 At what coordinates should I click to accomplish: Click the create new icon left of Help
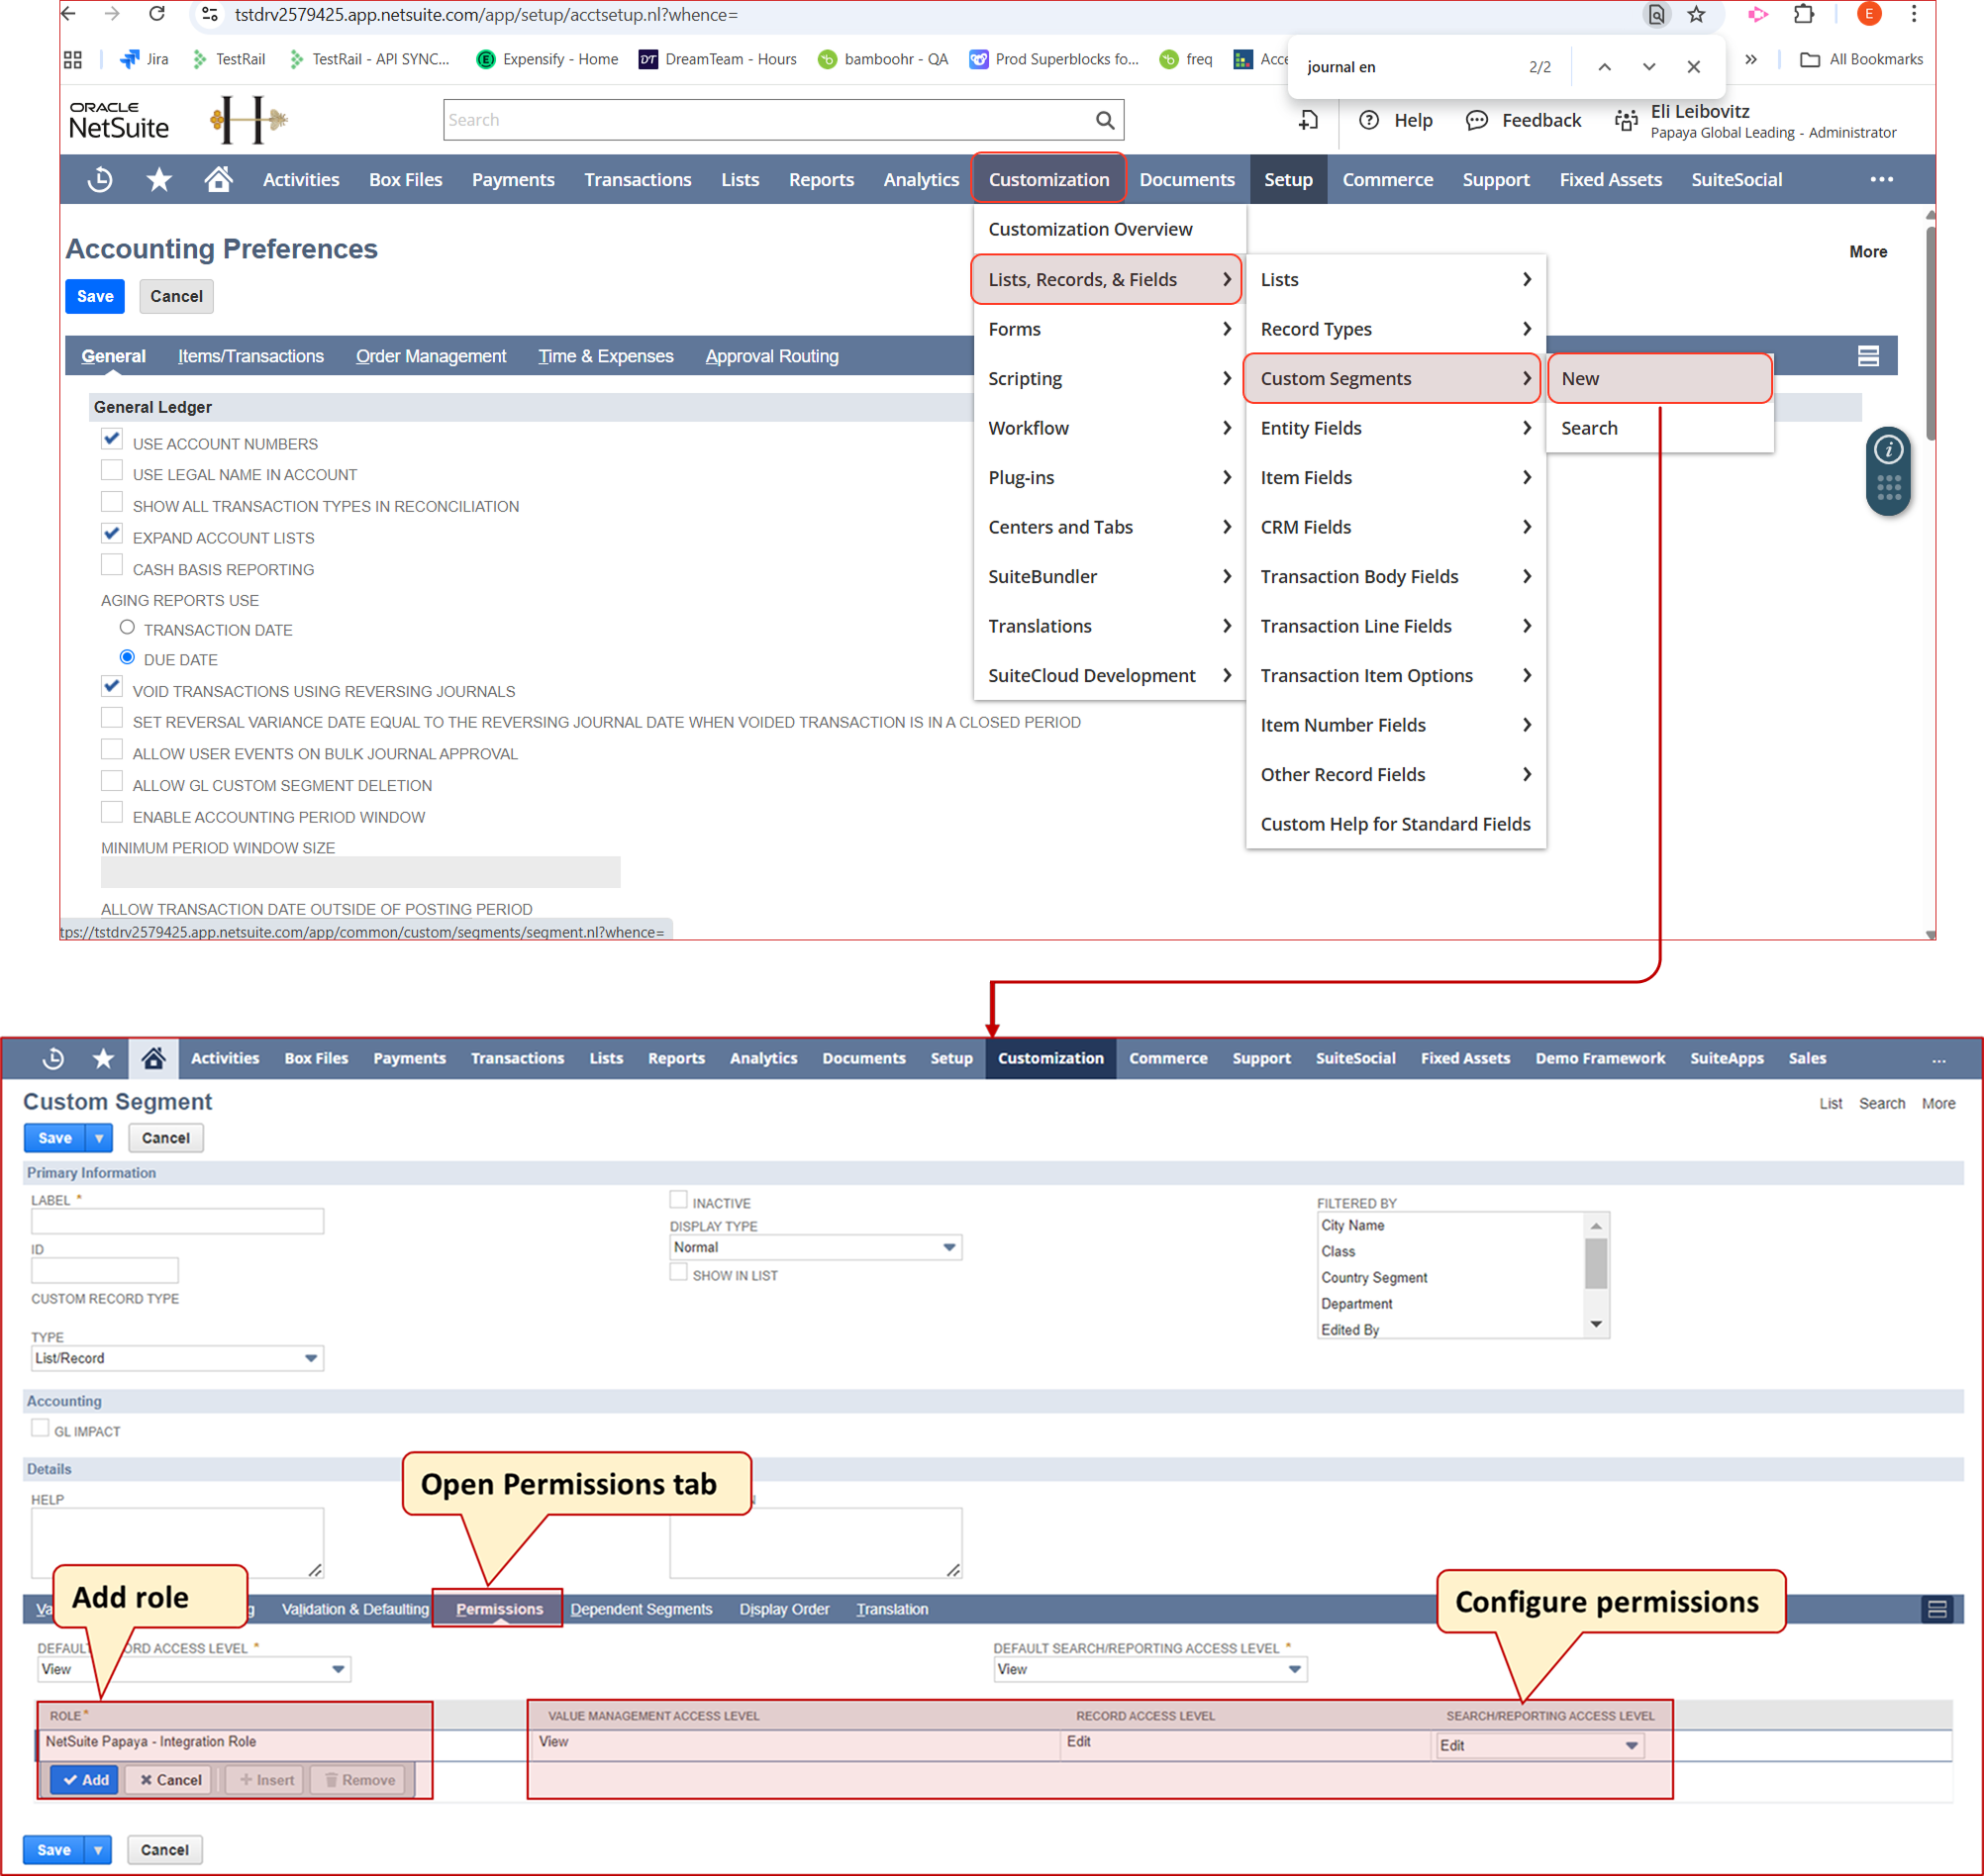[1308, 120]
